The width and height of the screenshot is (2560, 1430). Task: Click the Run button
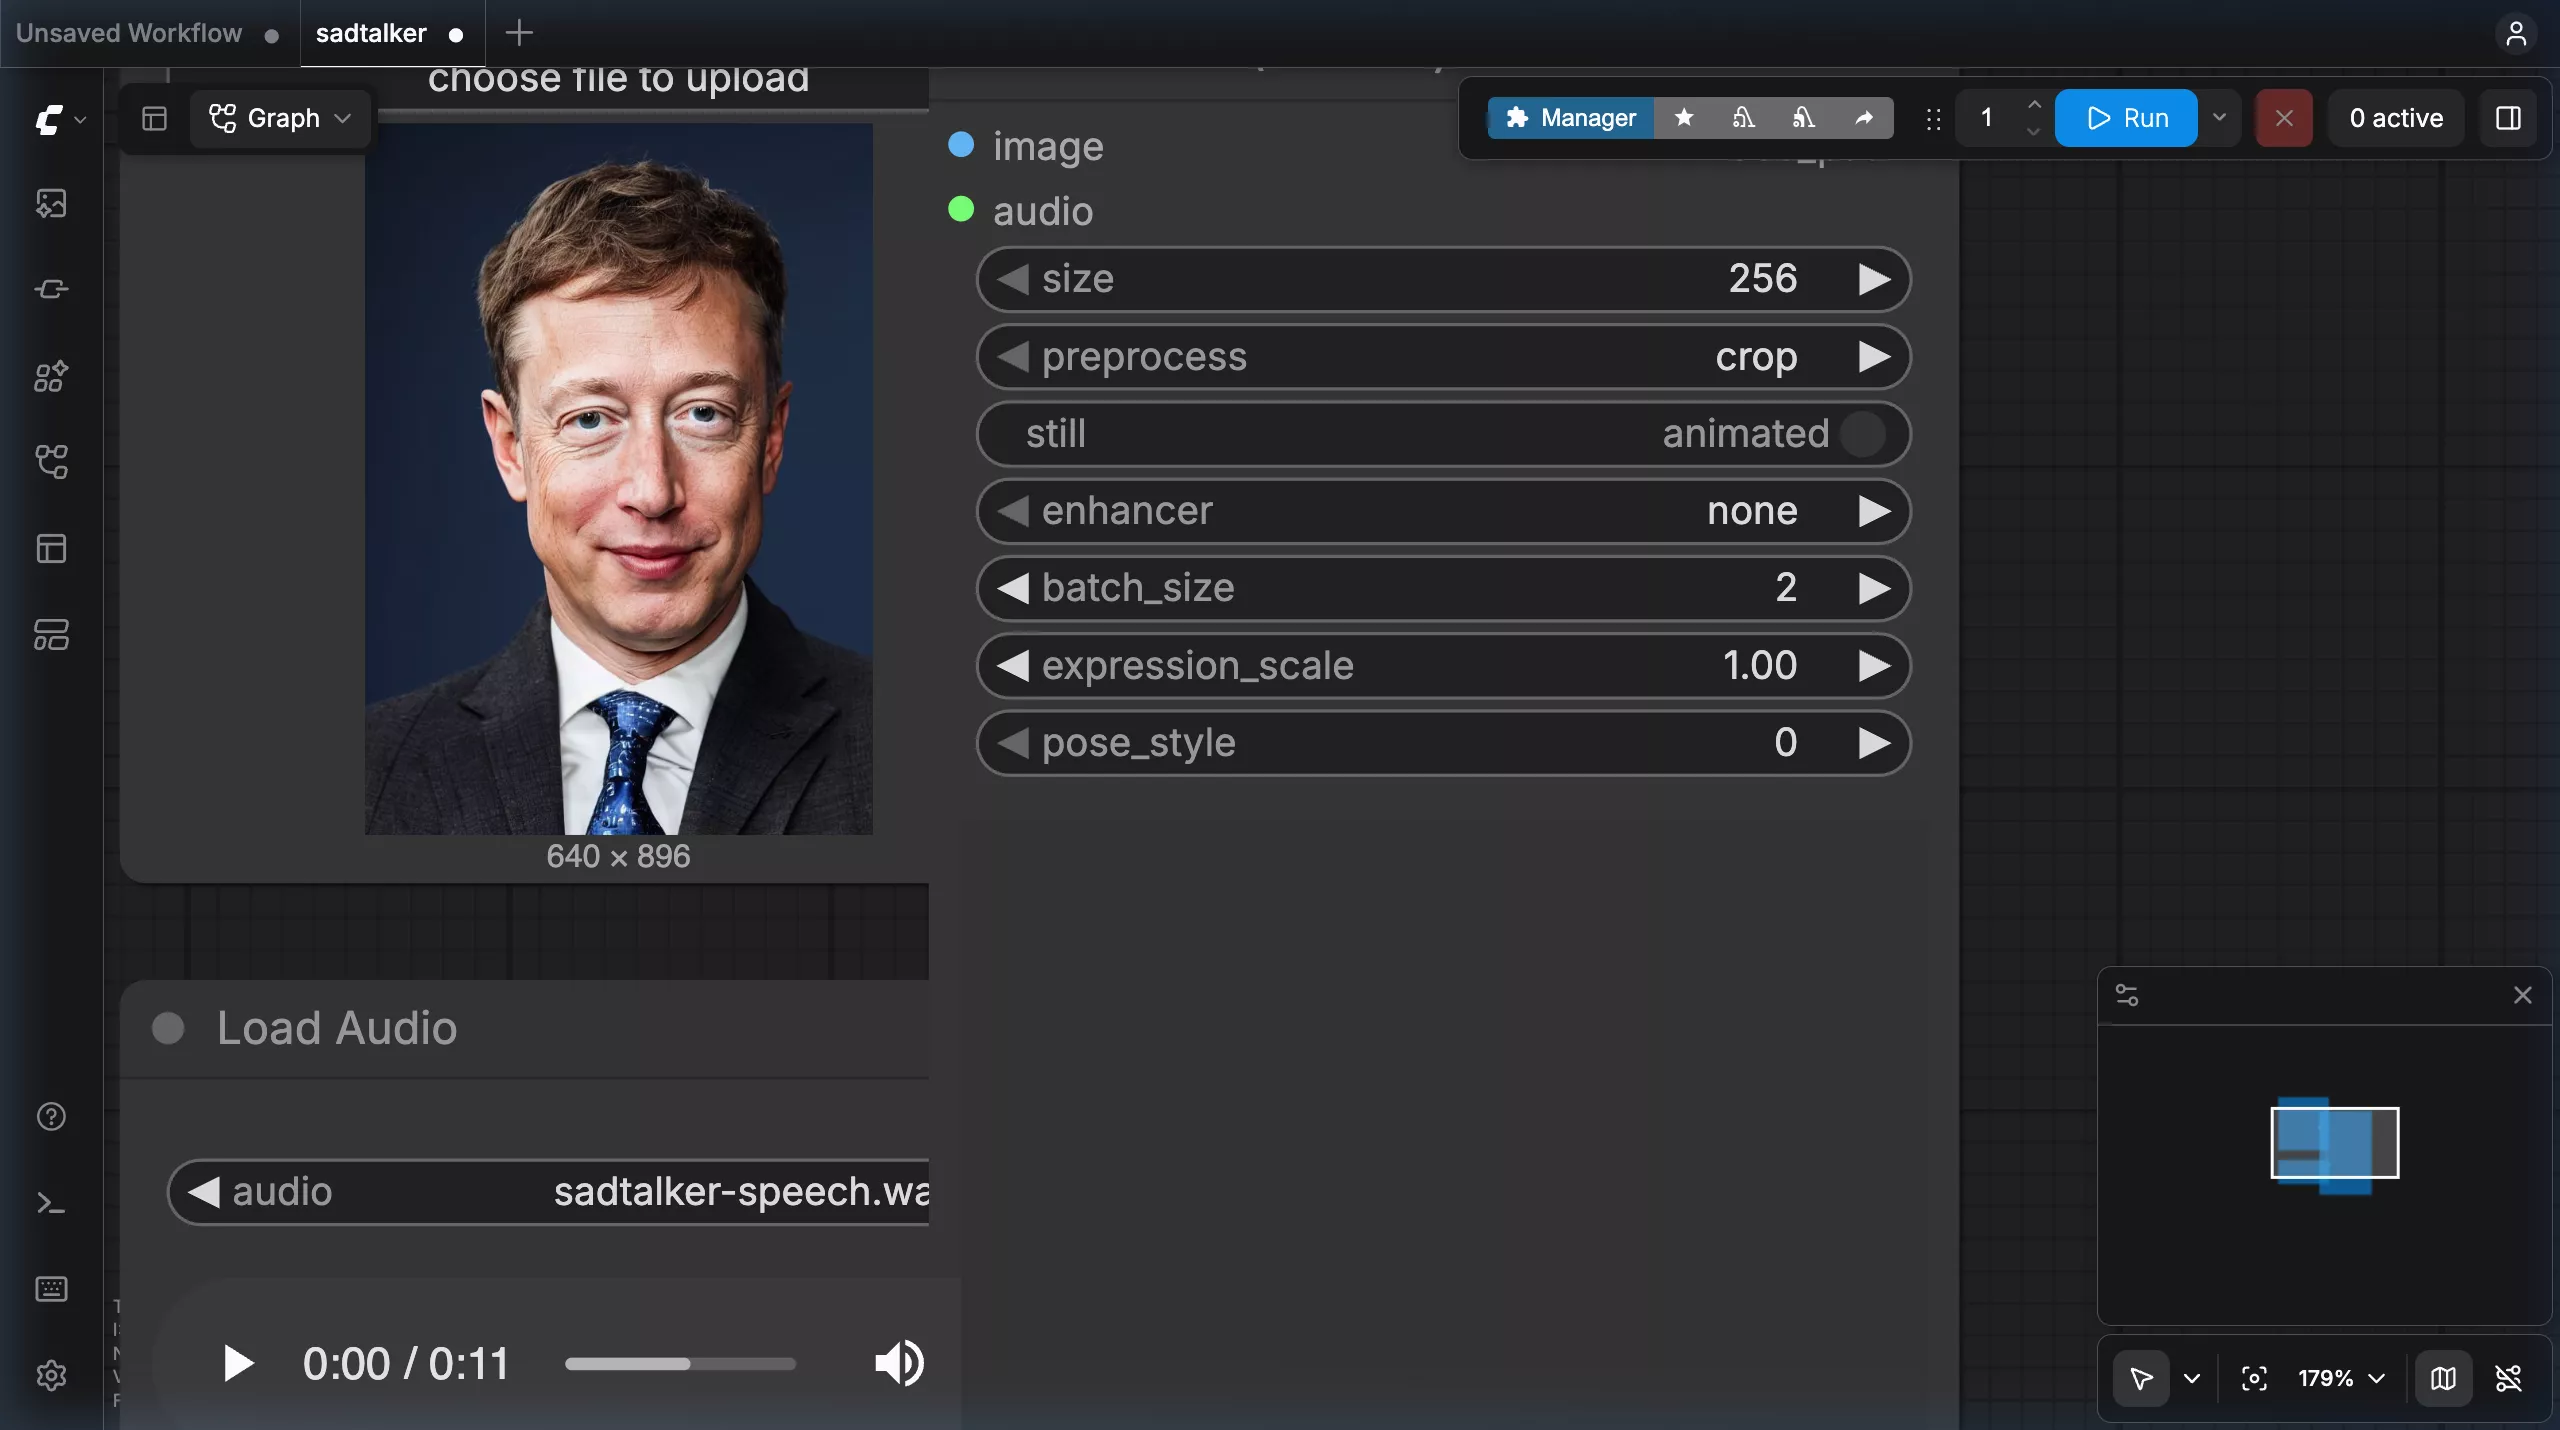(2126, 118)
